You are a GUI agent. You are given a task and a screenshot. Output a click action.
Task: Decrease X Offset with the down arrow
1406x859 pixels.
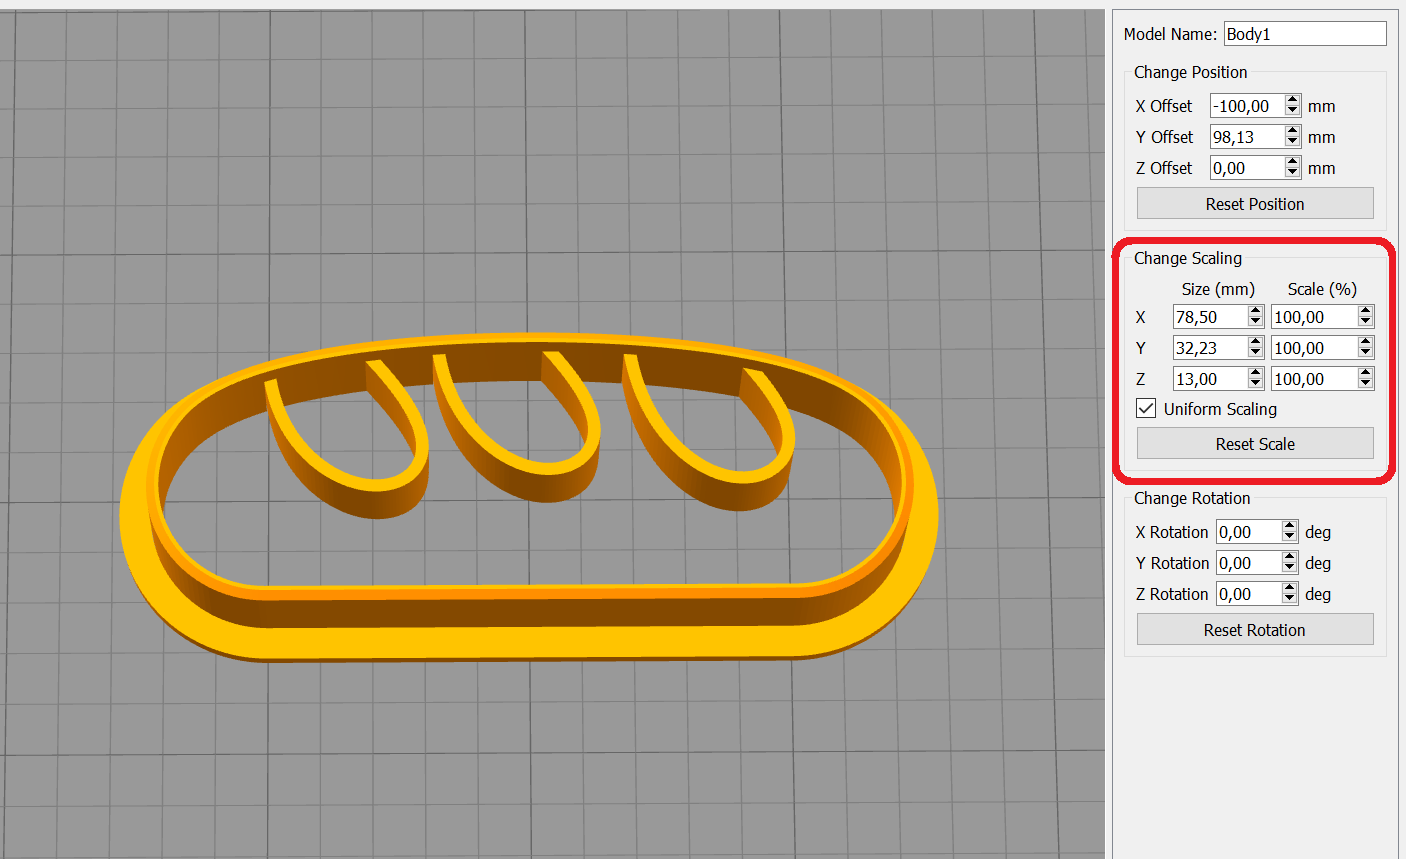click(x=1293, y=112)
